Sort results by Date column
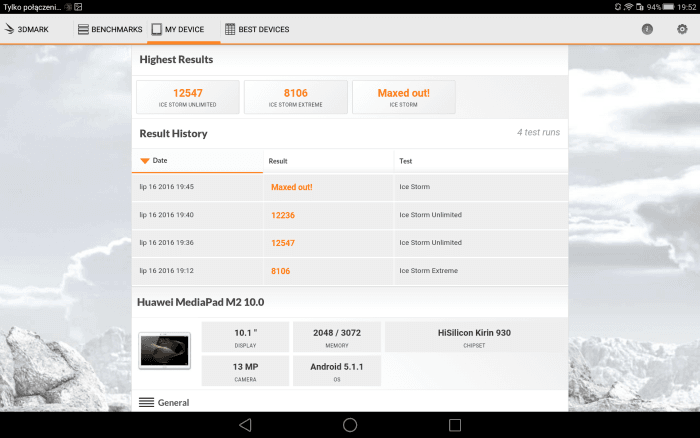 point(197,161)
